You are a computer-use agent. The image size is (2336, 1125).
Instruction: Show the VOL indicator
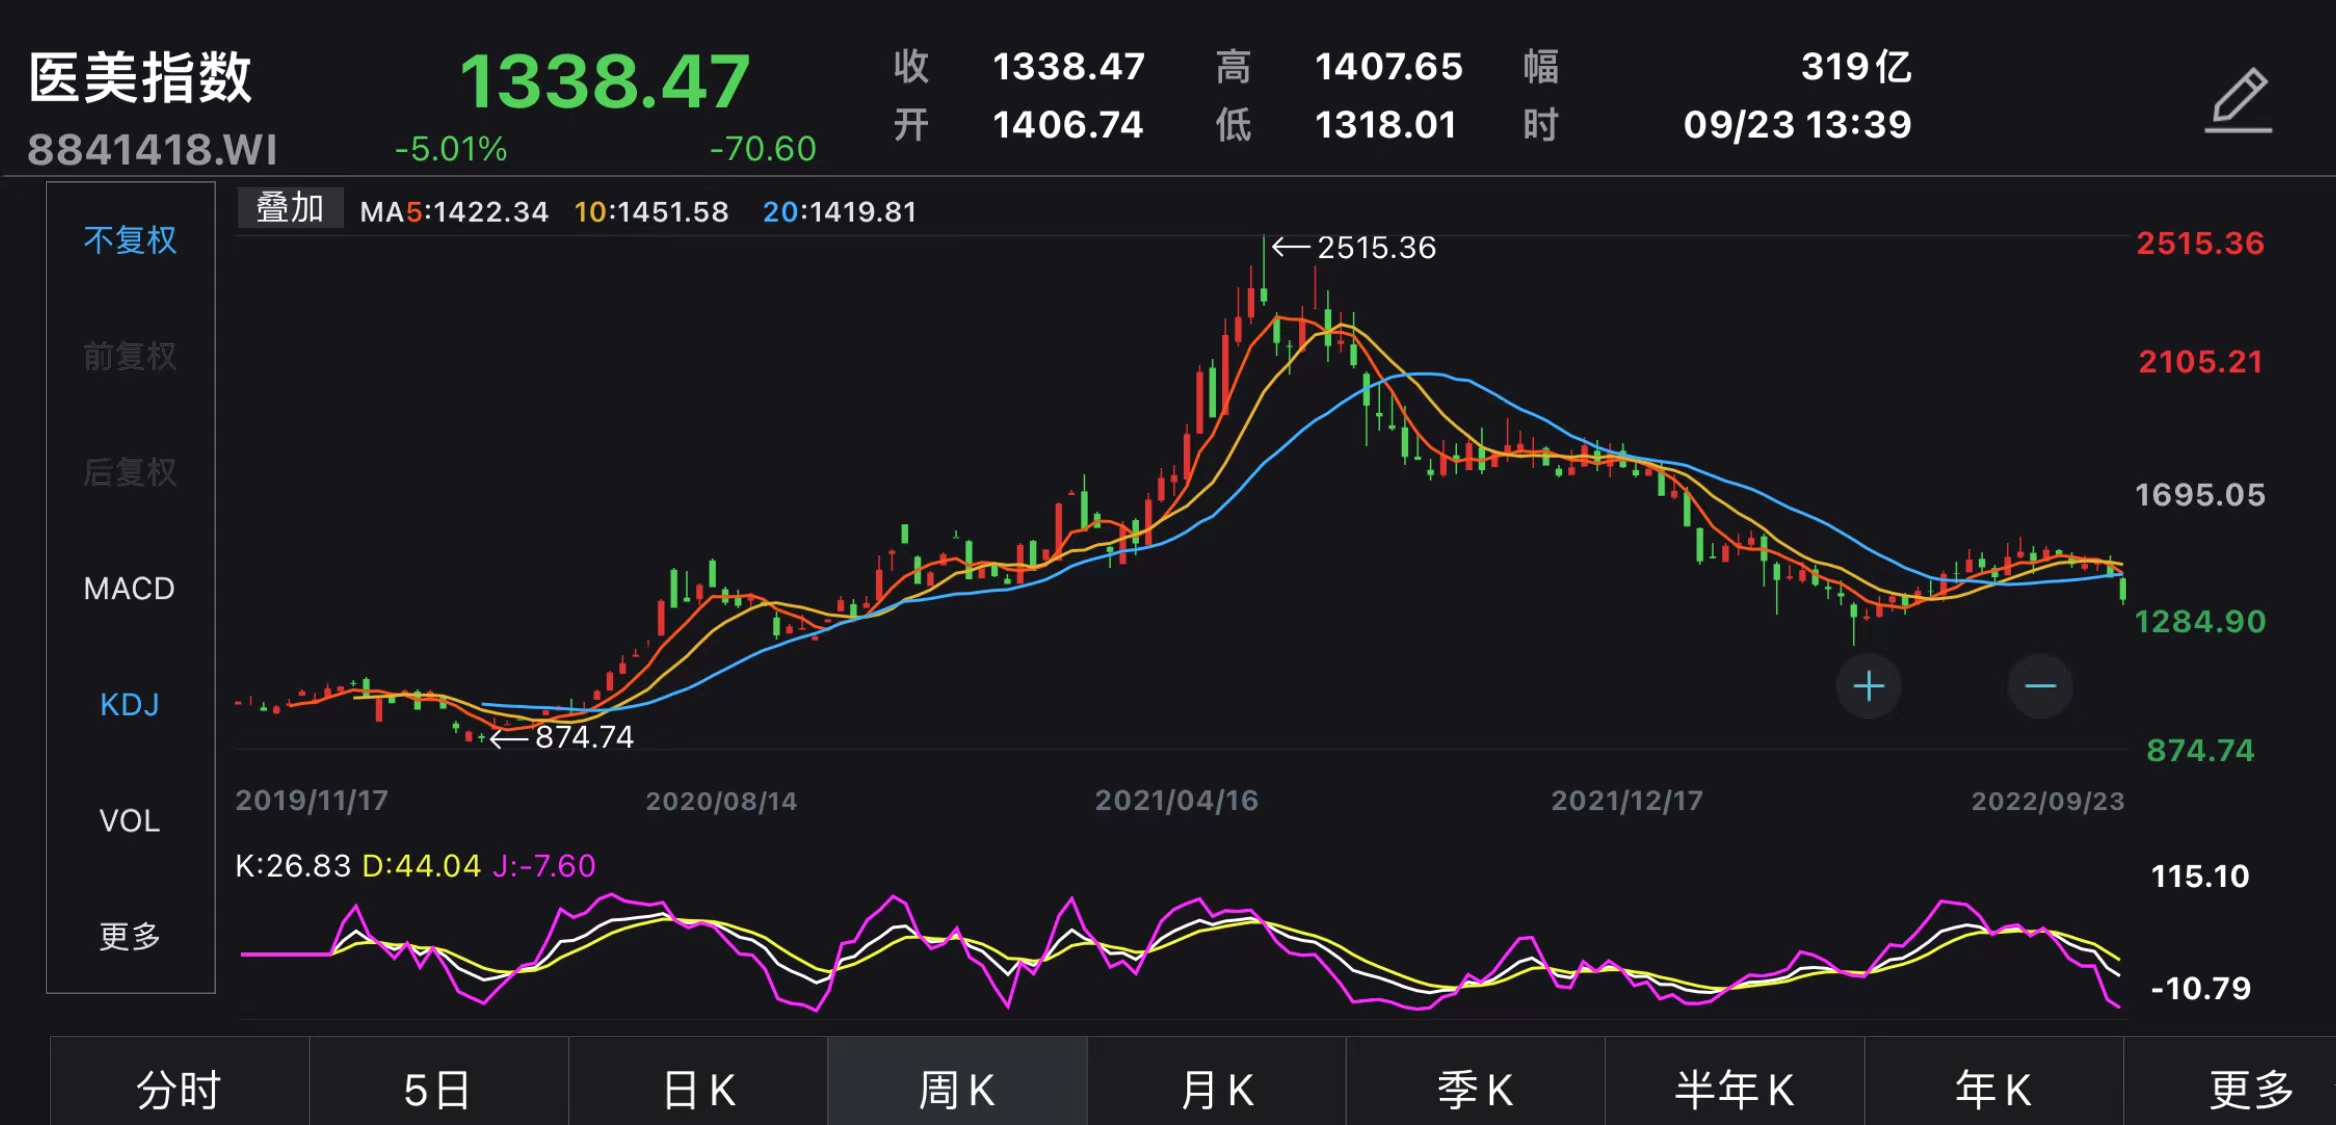pyautogui.click(x=130, y=820)
